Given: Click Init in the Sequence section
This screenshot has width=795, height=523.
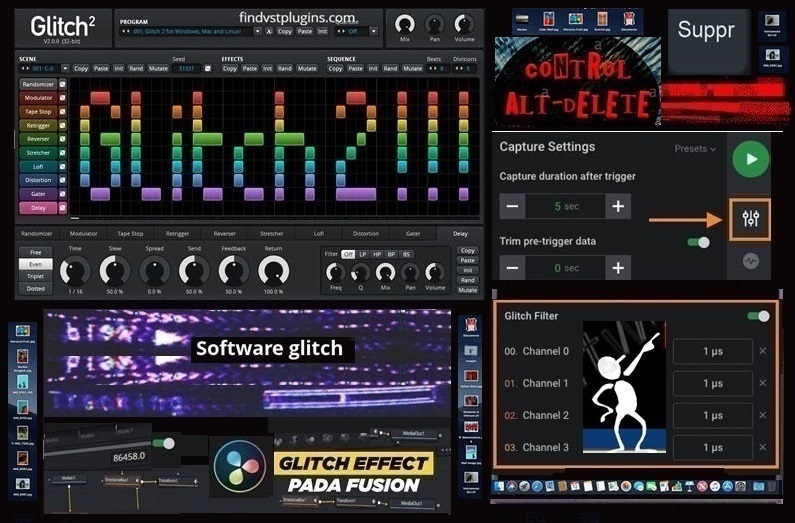Looking at the screenshot, I should click(x=373, y=68).
